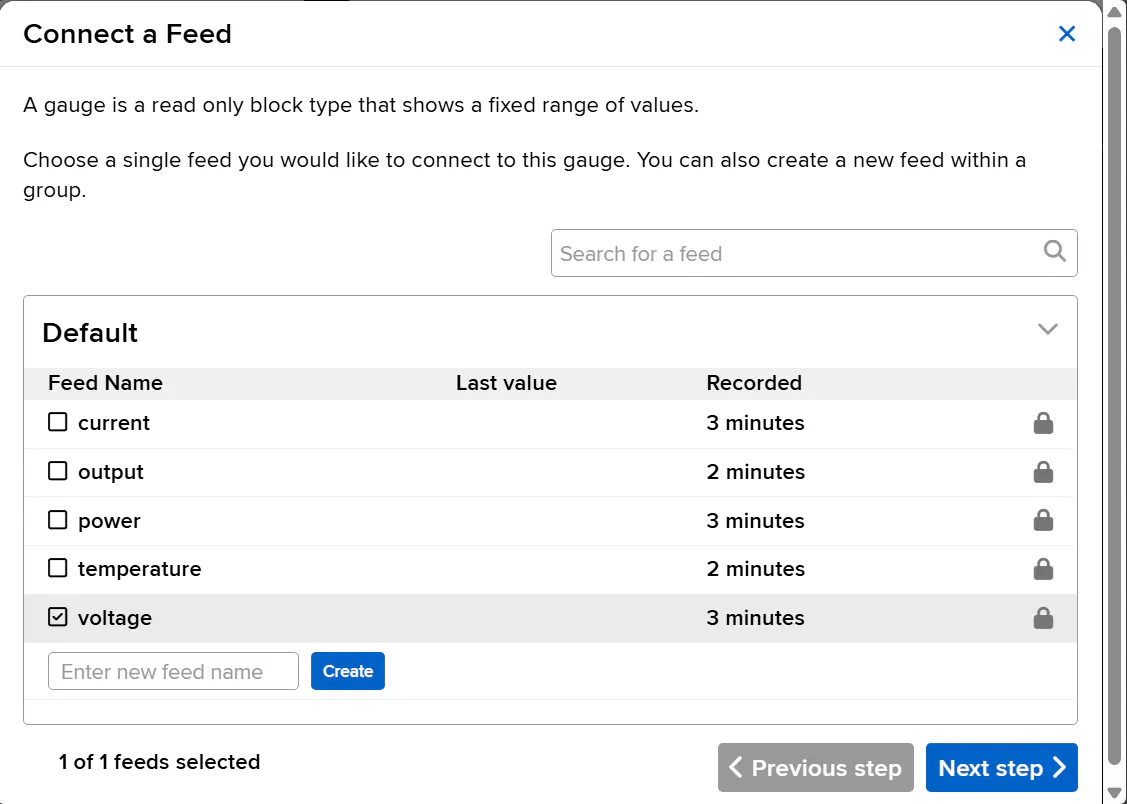Check the output feed checkbox
The height and width of the screenshot is (804, 1127).
58,471
